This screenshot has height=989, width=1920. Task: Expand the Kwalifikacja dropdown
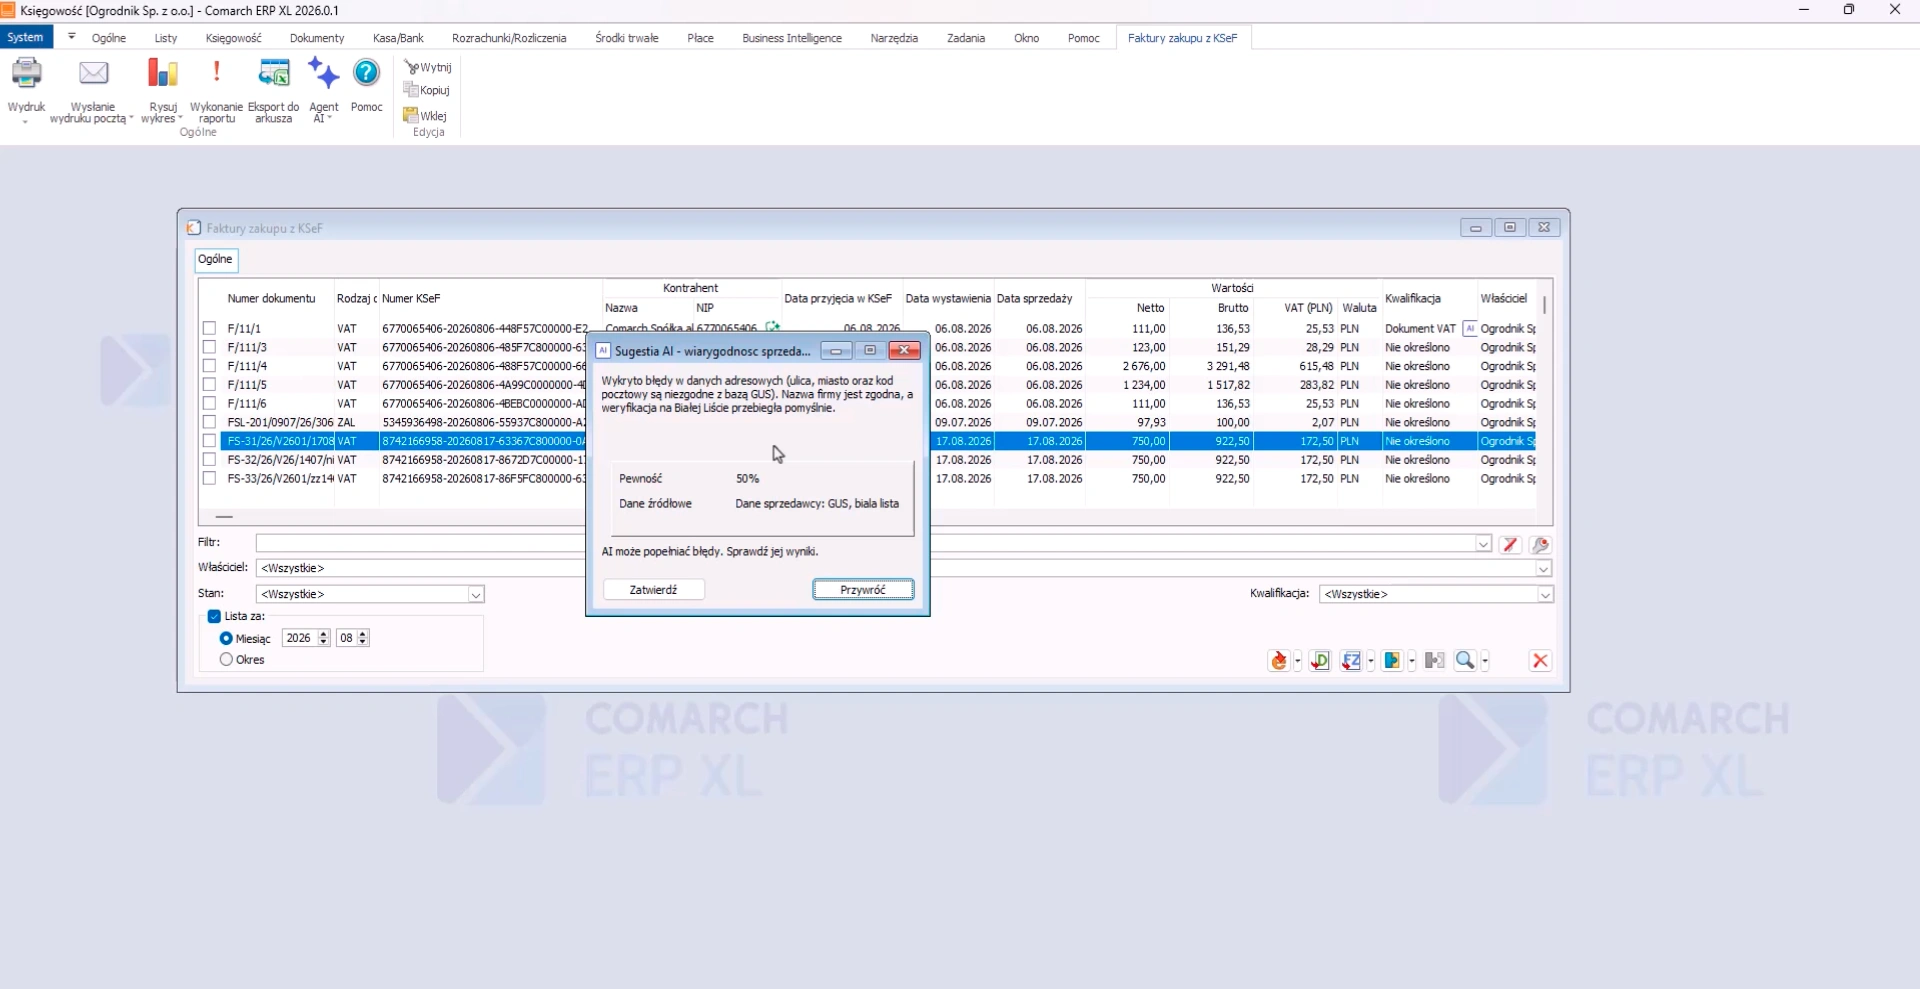point(1545,595)
